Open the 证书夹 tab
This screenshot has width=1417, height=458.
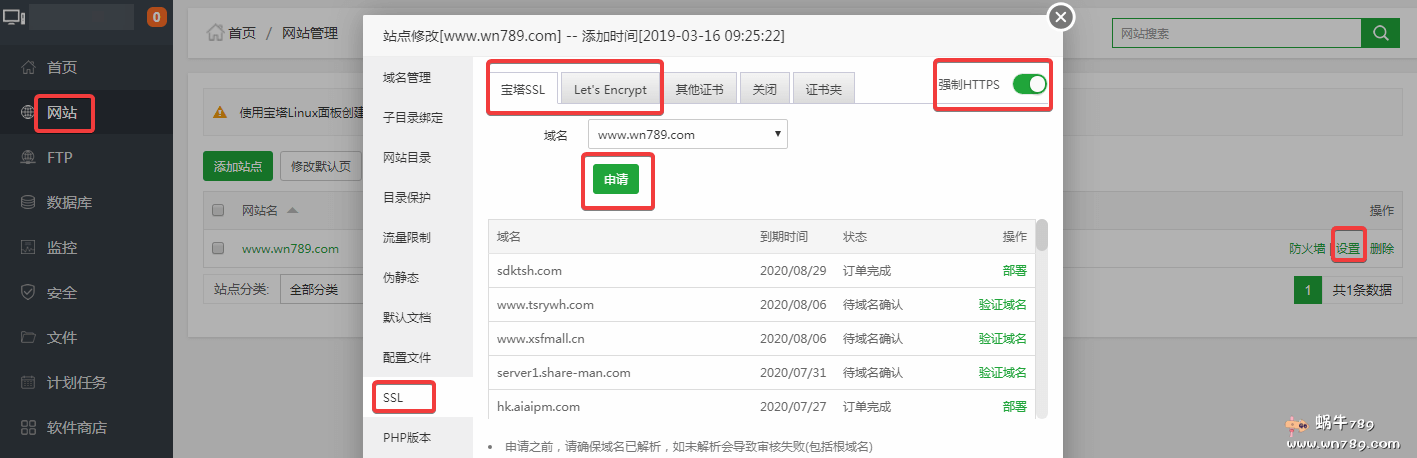point(824,89)
